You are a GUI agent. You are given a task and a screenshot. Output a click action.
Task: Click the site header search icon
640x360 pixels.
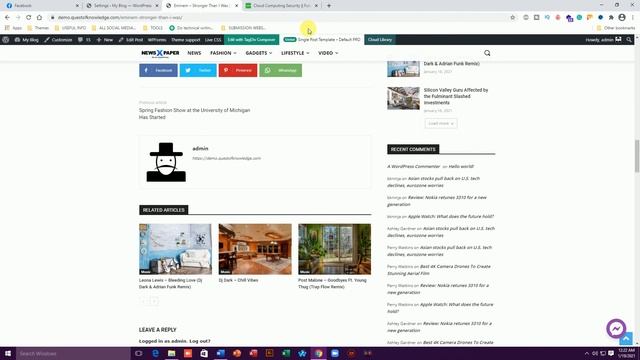coord(487,53)
